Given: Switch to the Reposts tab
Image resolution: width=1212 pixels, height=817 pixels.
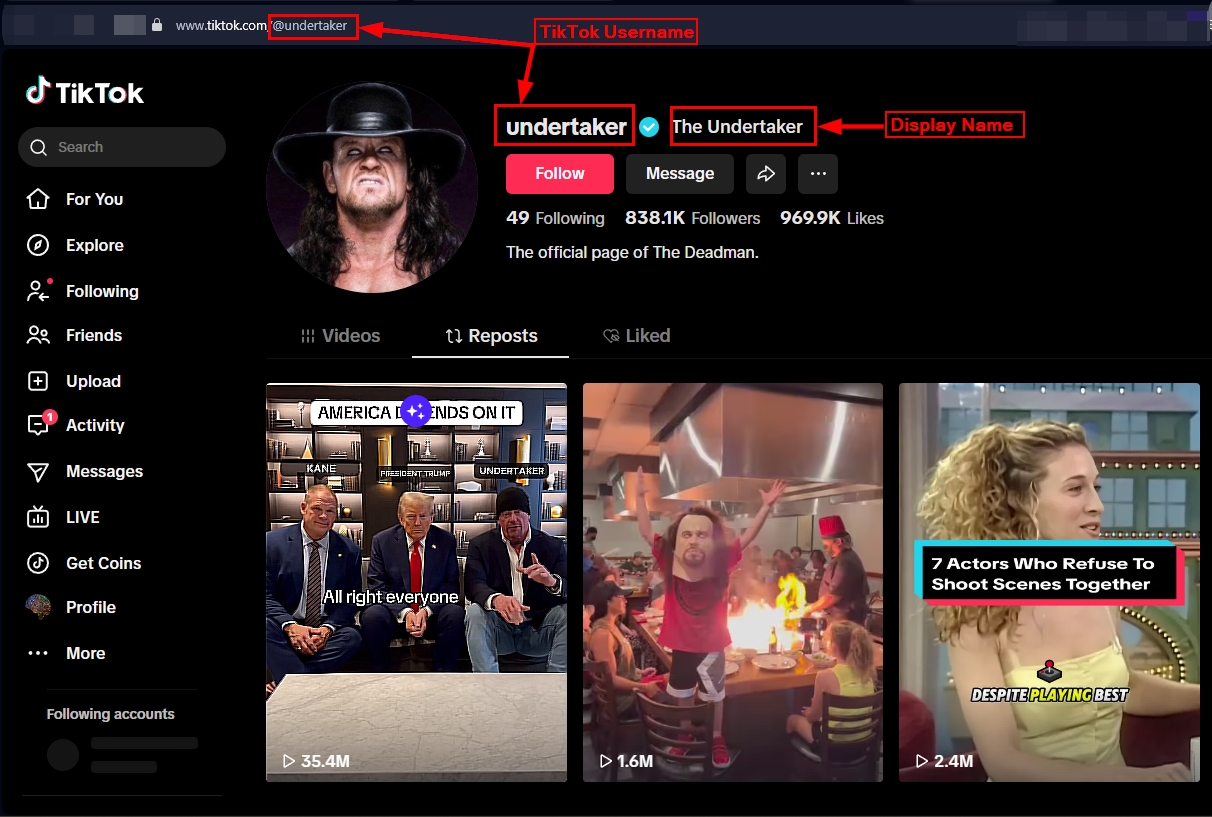Looking at the screenshot, I should pos(491,336).
